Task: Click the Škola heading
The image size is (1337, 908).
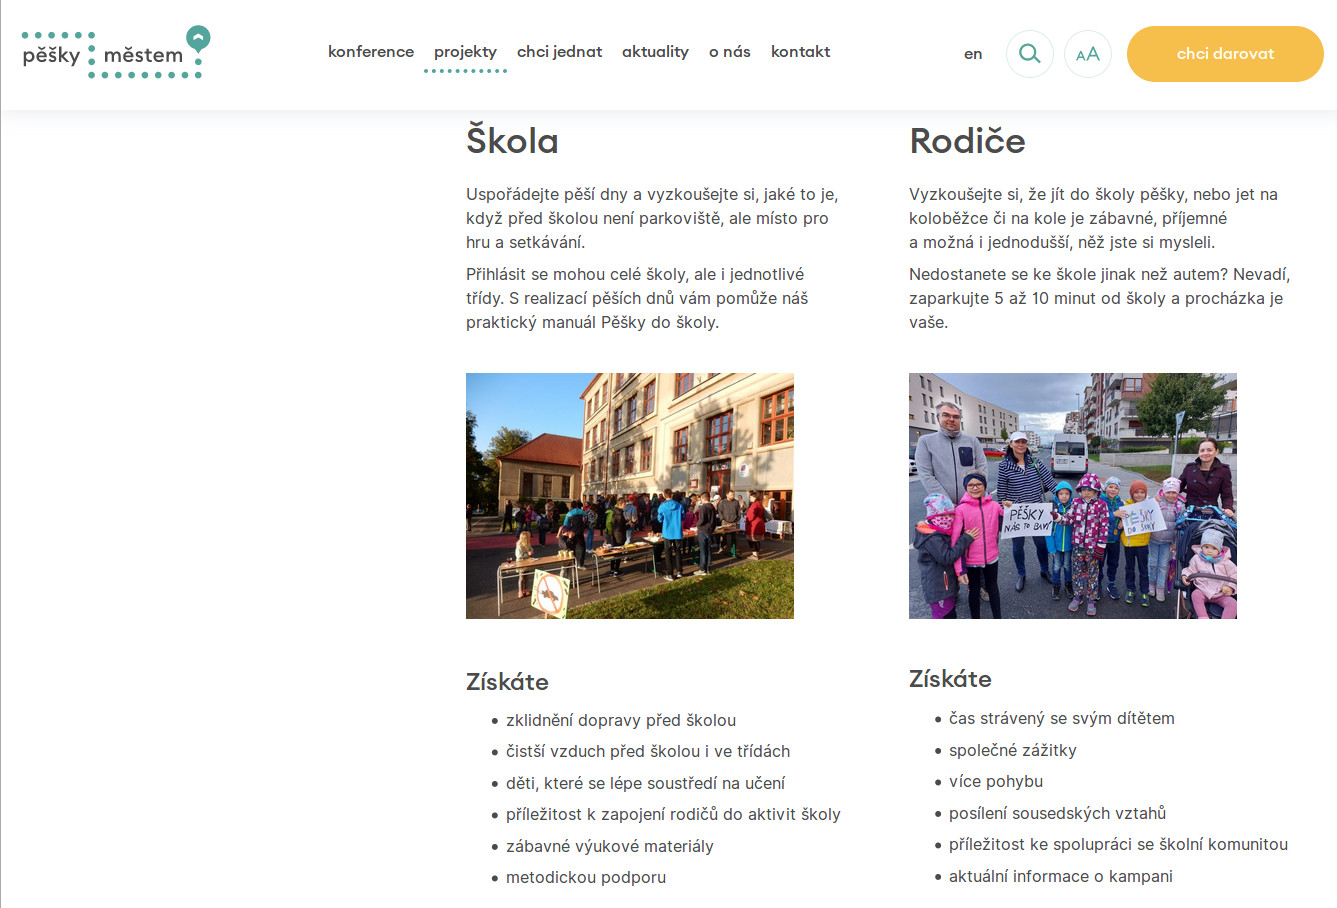Action: (x=512, y=140)
